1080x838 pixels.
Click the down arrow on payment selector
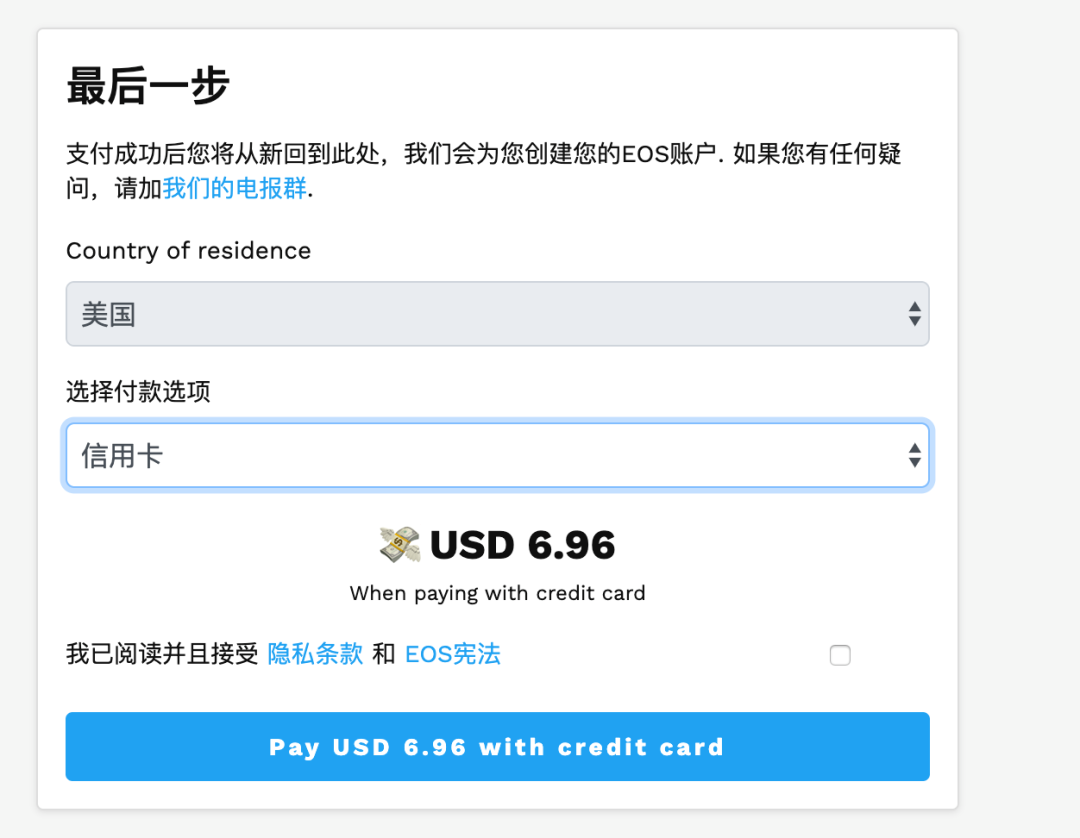click(x=913, y=461)
